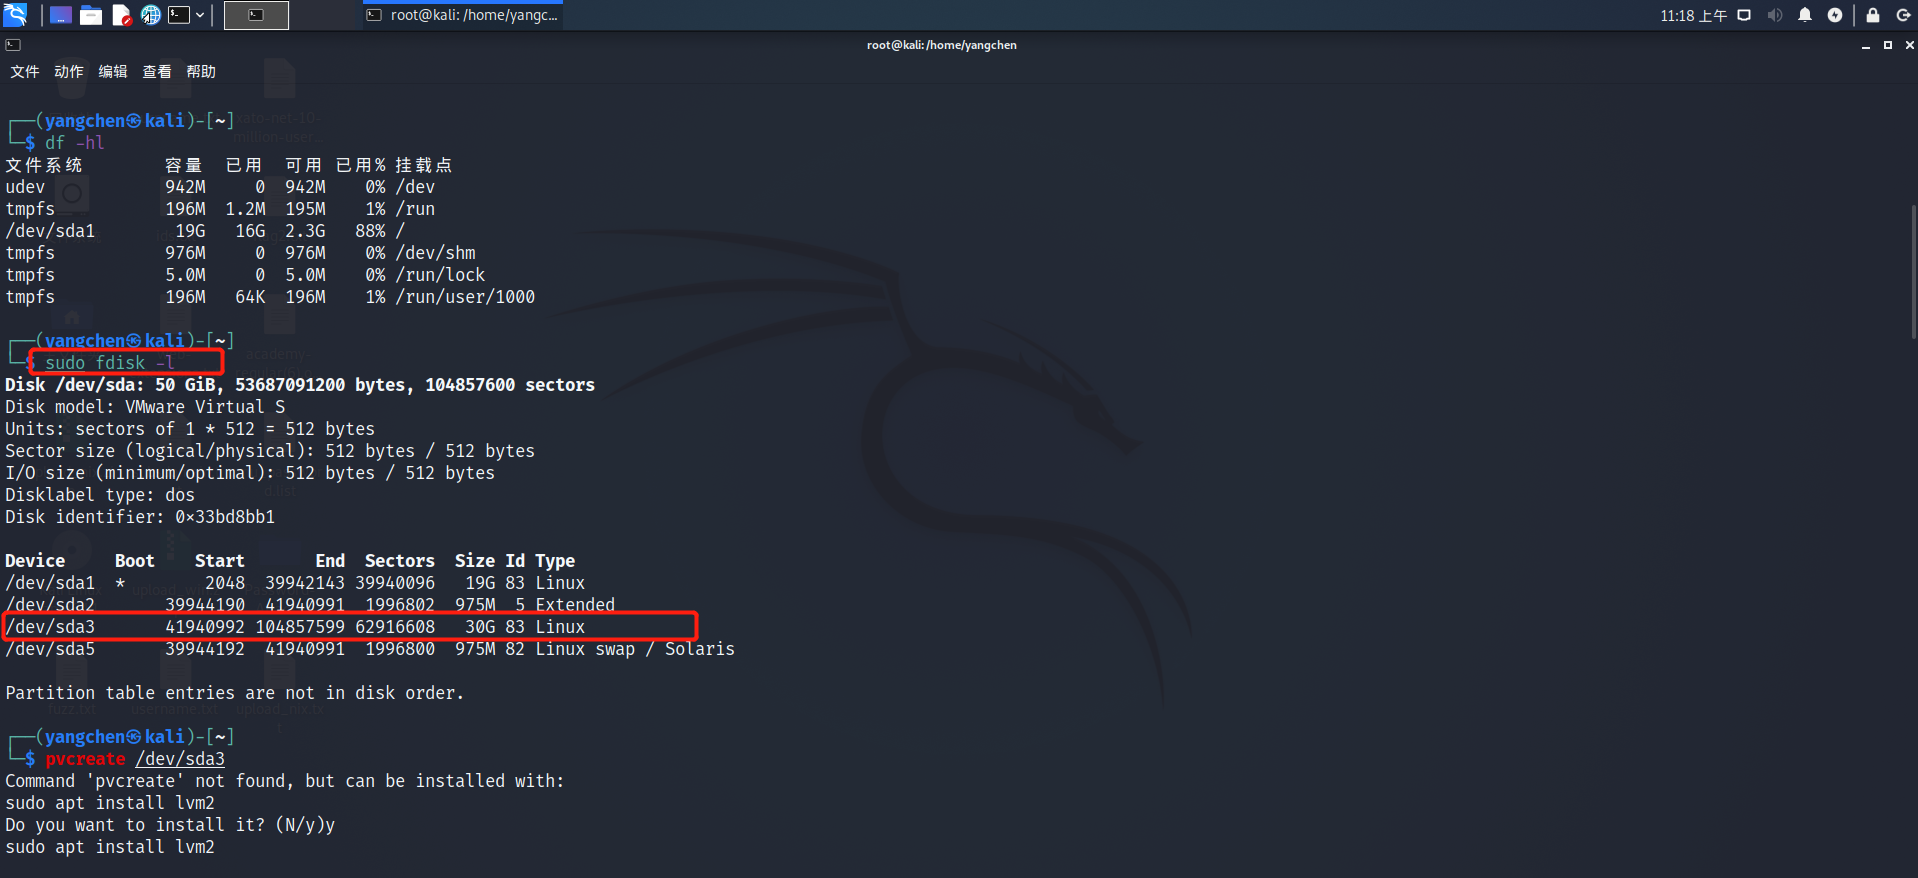Open the 查看 menu
This screenshot has height=878, width=1918.
157,72
